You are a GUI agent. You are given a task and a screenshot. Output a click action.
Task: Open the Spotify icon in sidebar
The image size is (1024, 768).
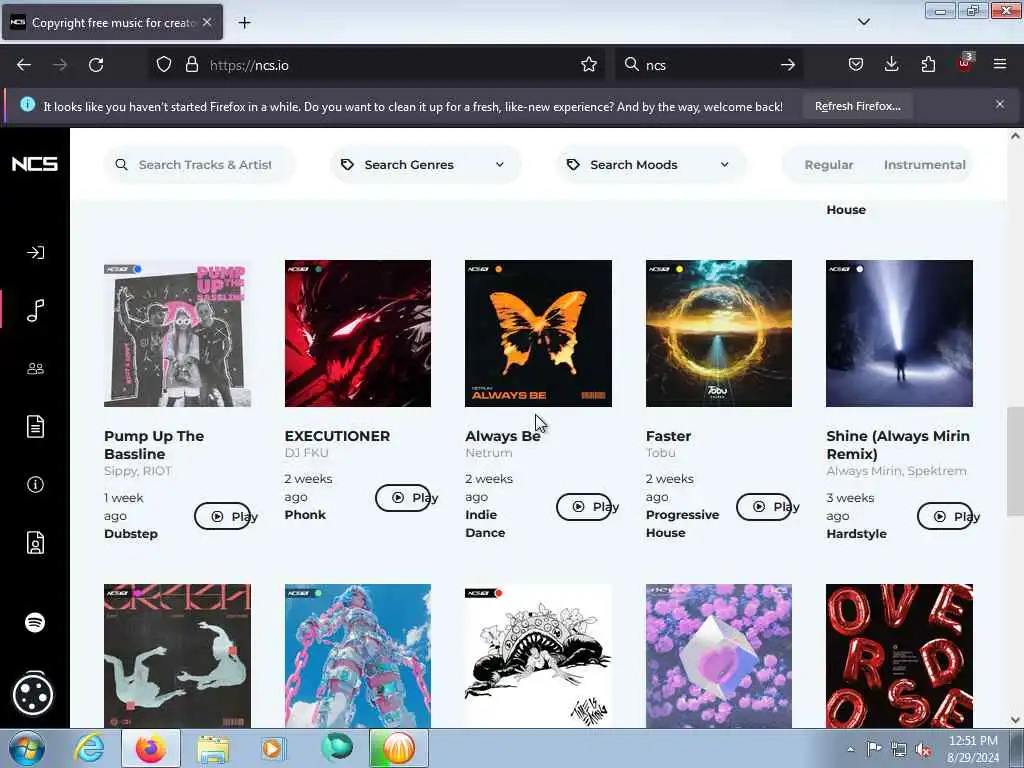35,622
